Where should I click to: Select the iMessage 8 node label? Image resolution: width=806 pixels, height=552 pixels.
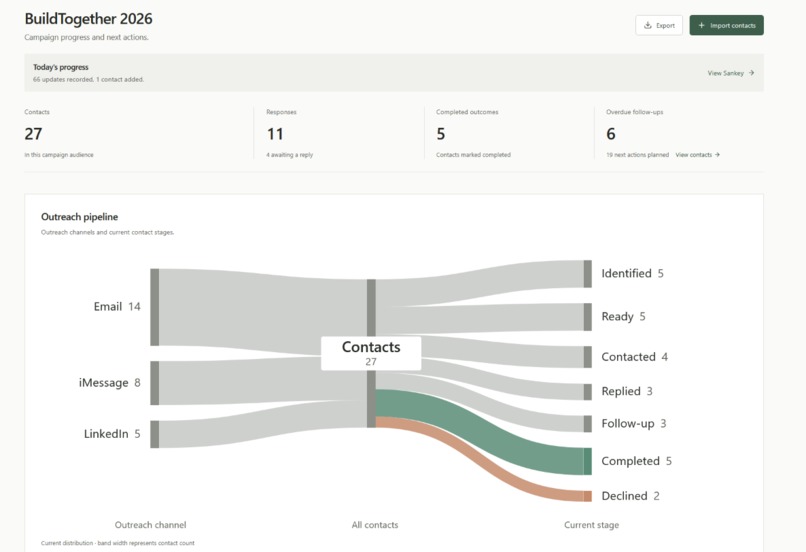point(109,383)
